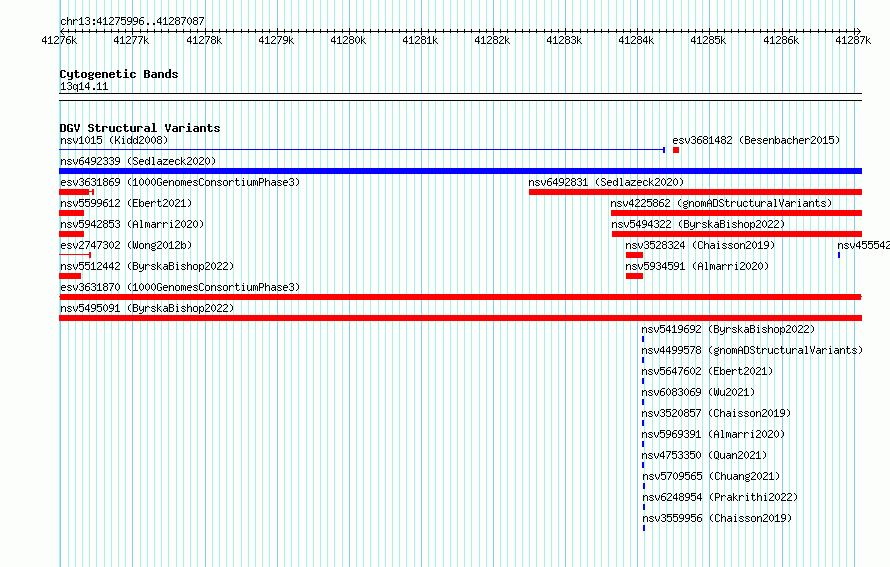Click the 41277k ruler tick label

point(131,40)
